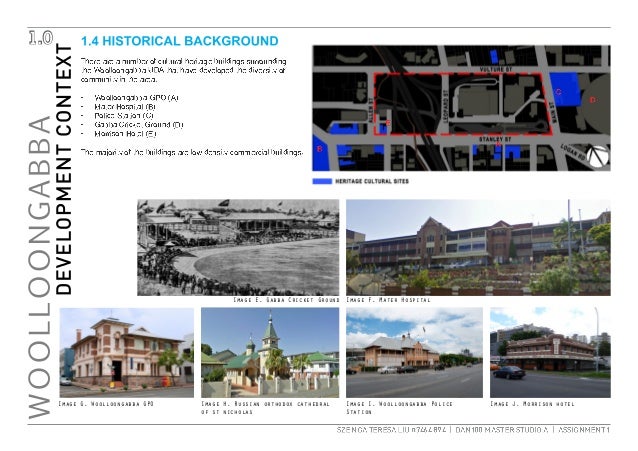Click caption 'Image G. Woolloongabba GPO'
This screenshot has width=638, height=451.
pyautogui.click(x=106, y=404)
